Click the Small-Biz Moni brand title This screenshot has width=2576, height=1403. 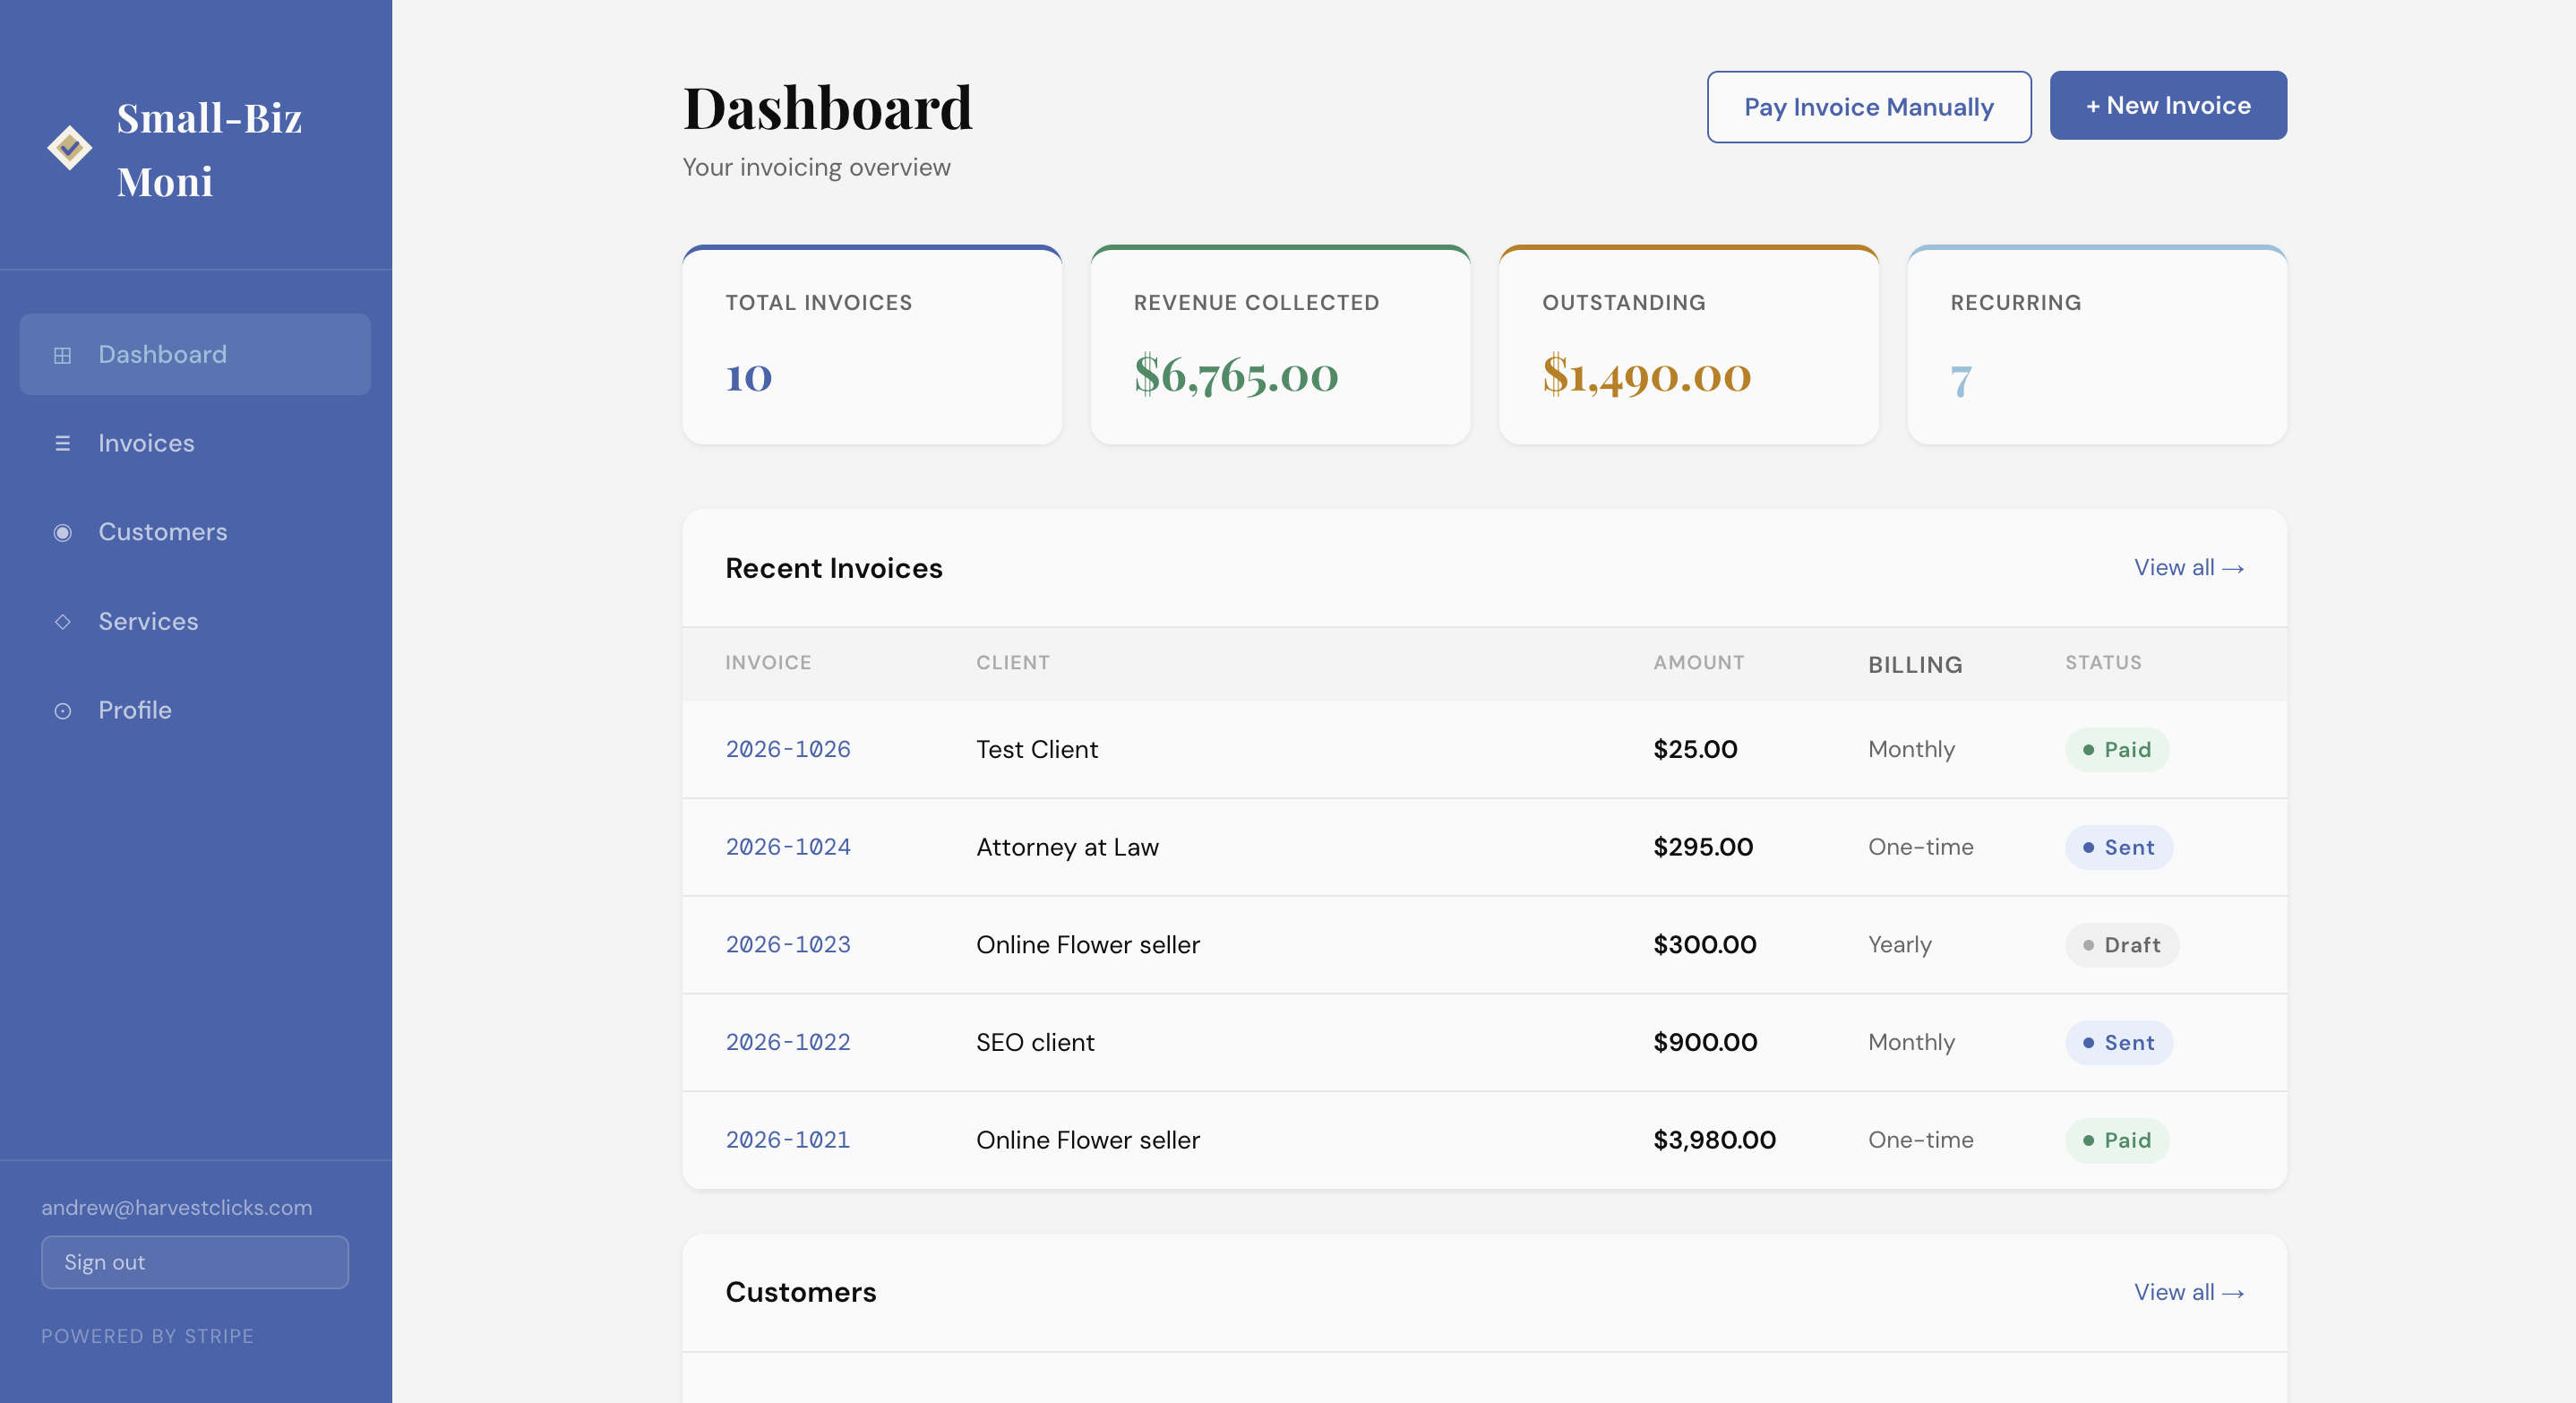[x=209, y=150]
